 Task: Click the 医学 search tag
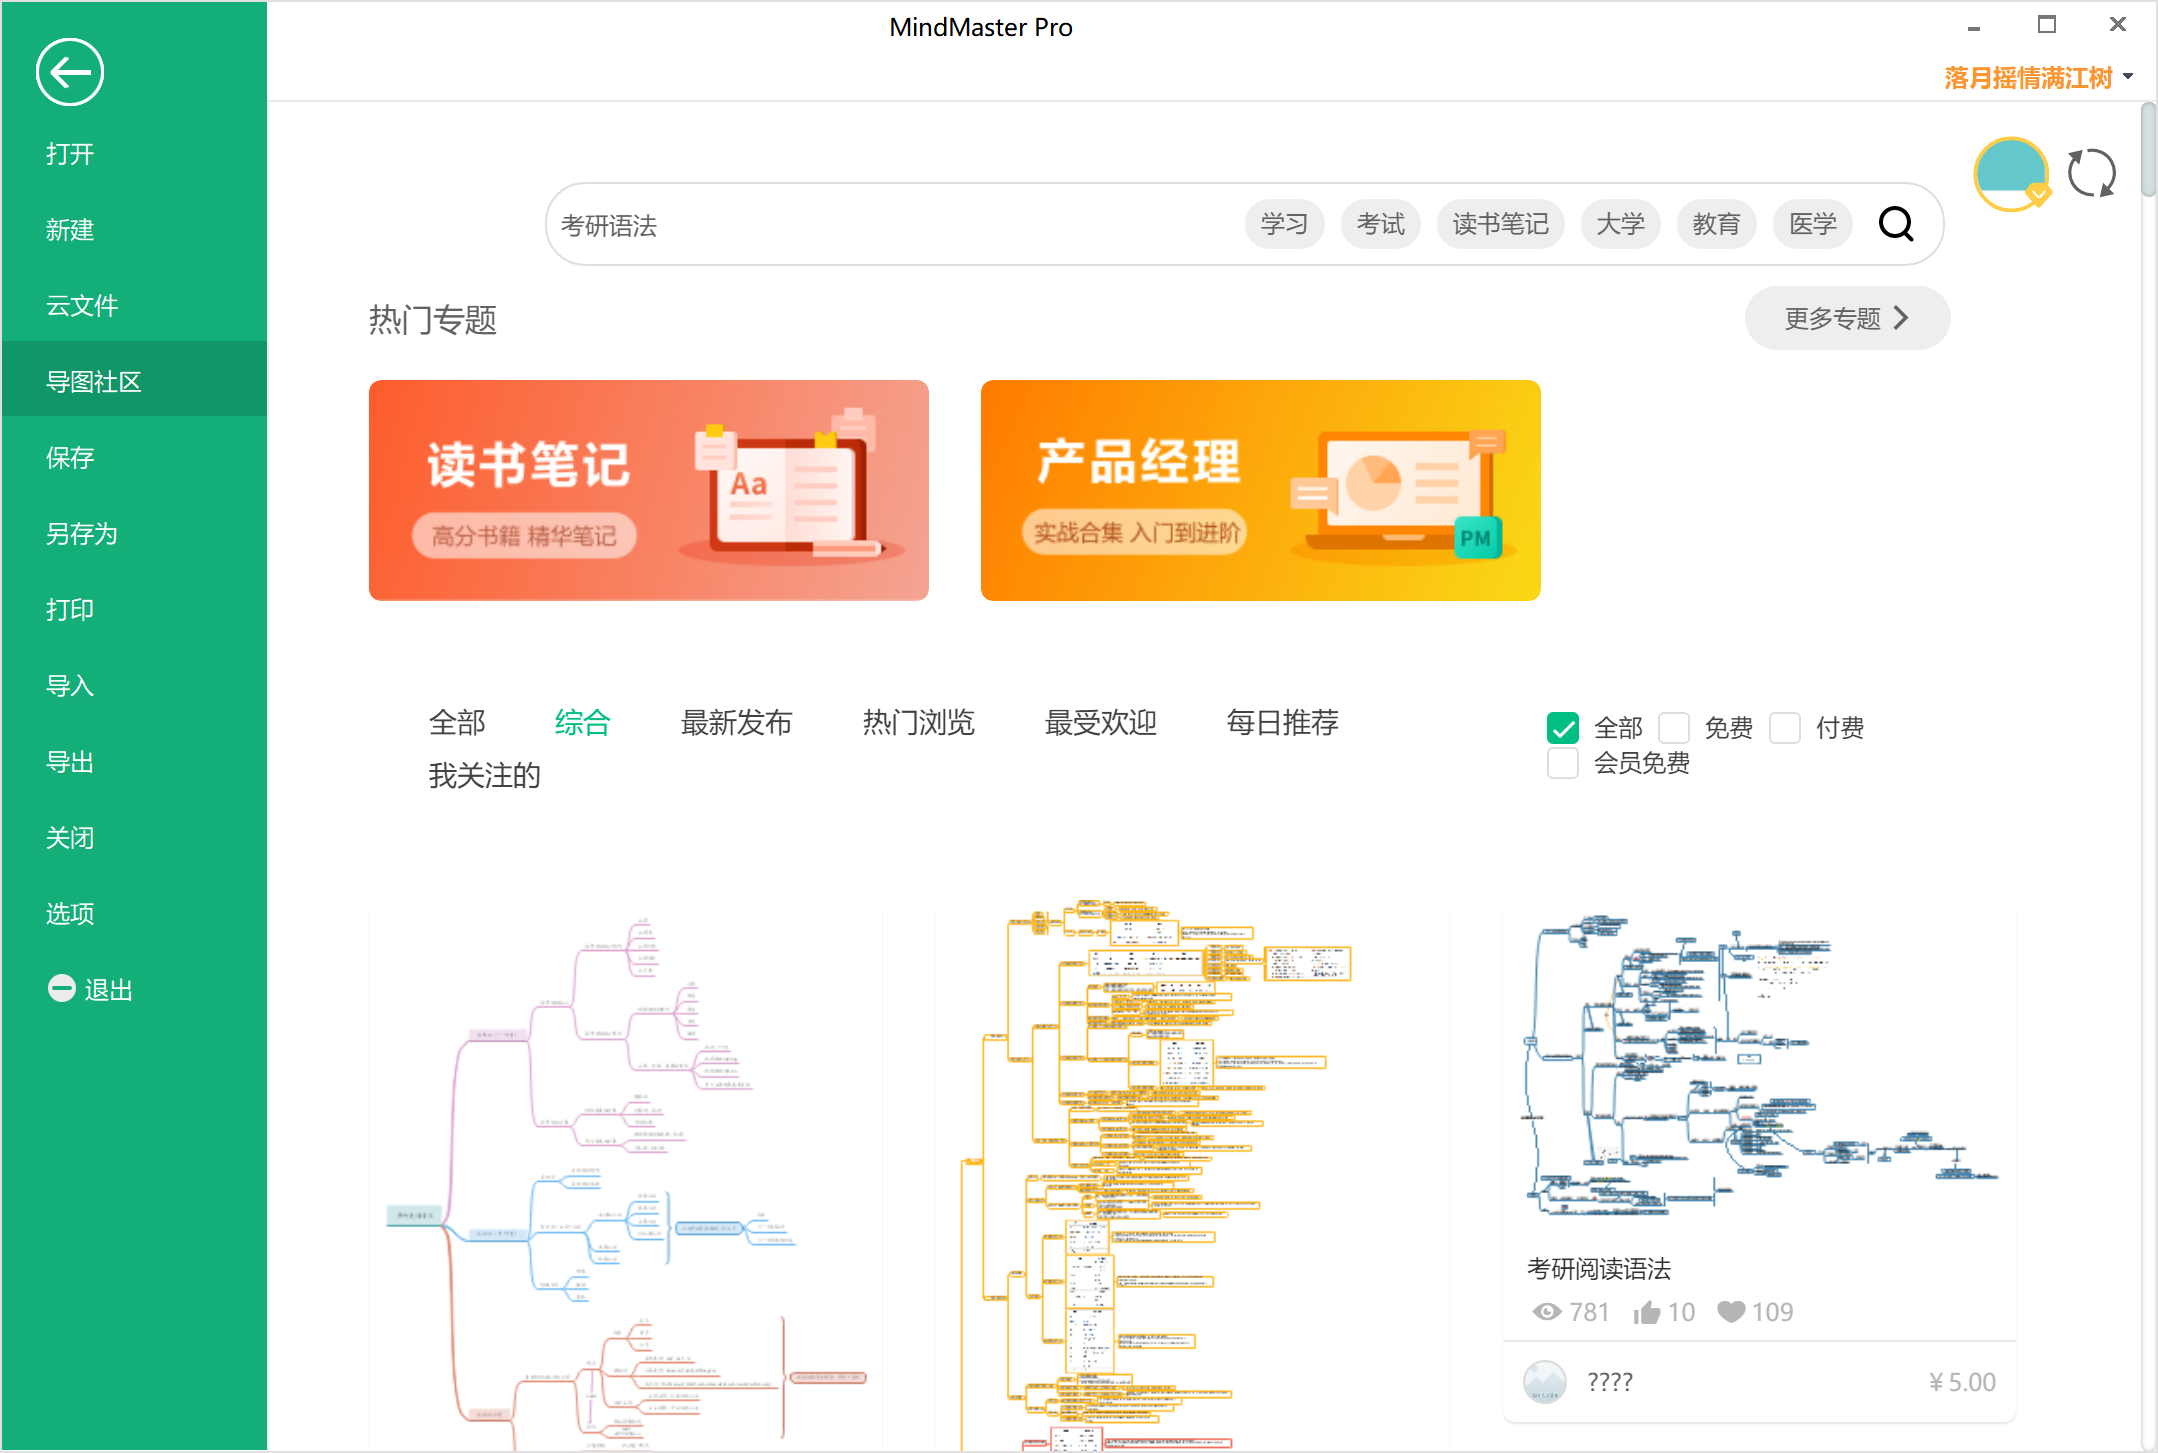1812,224
